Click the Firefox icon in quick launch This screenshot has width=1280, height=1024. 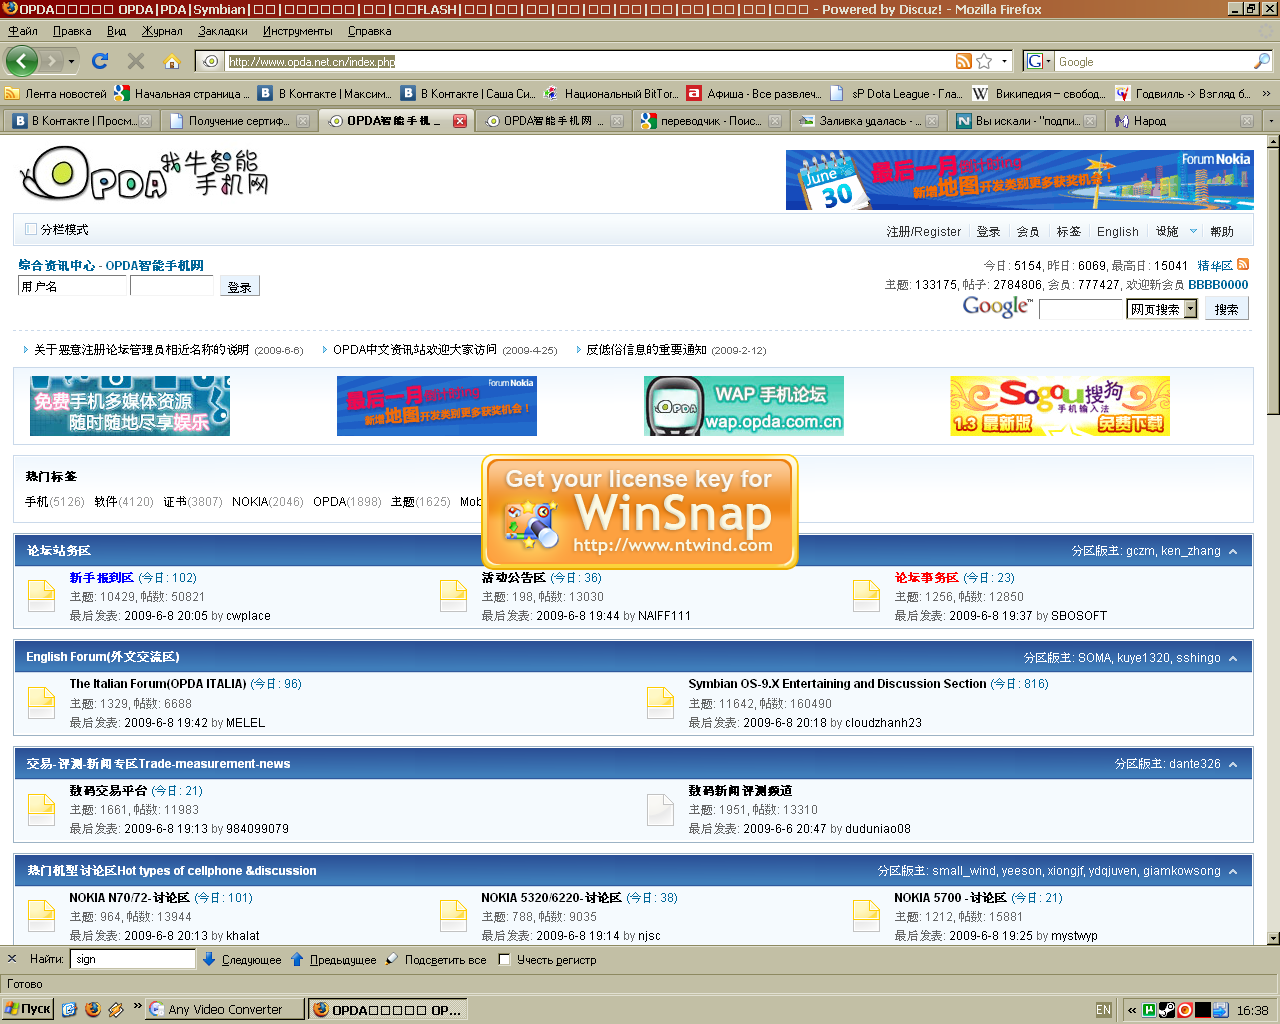click(x=93, y=1009)
